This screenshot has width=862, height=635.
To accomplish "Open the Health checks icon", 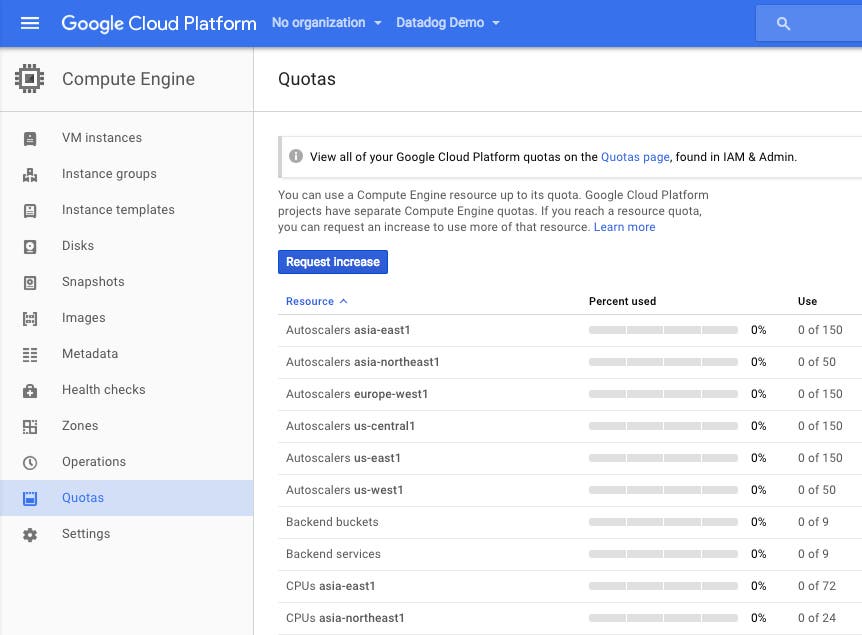I will pos(31,390).
